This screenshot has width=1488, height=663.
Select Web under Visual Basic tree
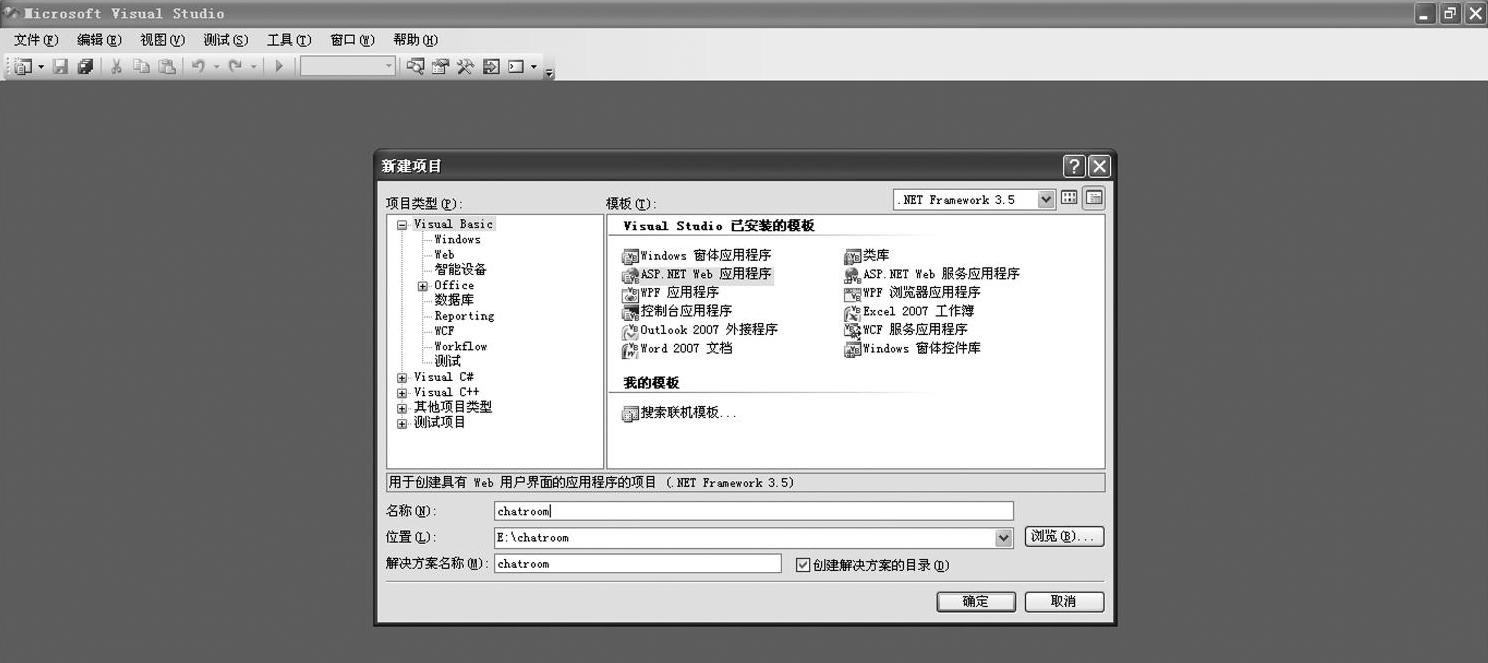point(444,255)
